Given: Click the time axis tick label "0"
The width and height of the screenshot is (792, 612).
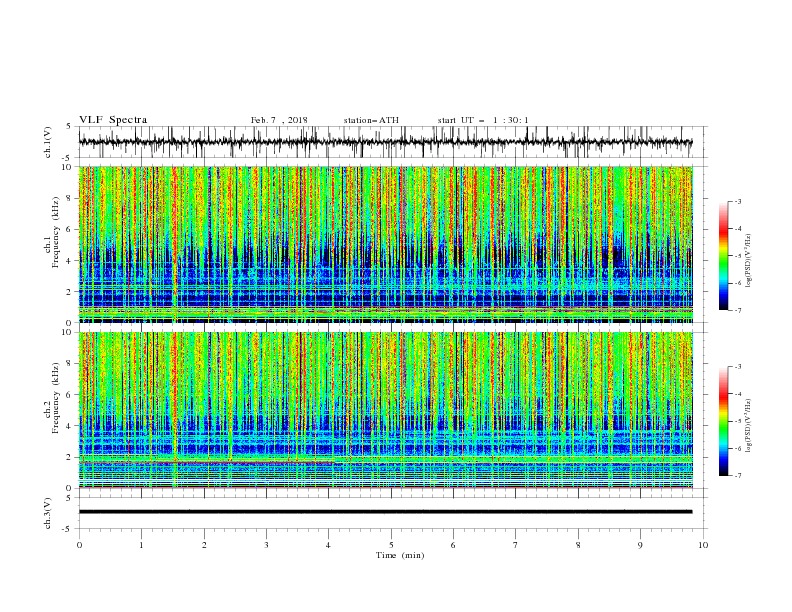Looking at the screenshot, I should pos(79,545).
